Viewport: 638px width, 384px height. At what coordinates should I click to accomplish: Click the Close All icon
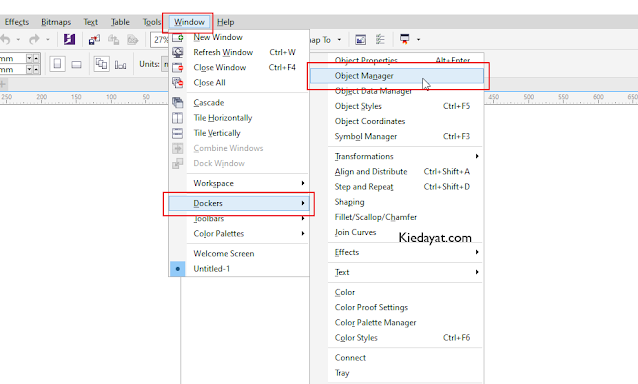[x=178, y=83]
